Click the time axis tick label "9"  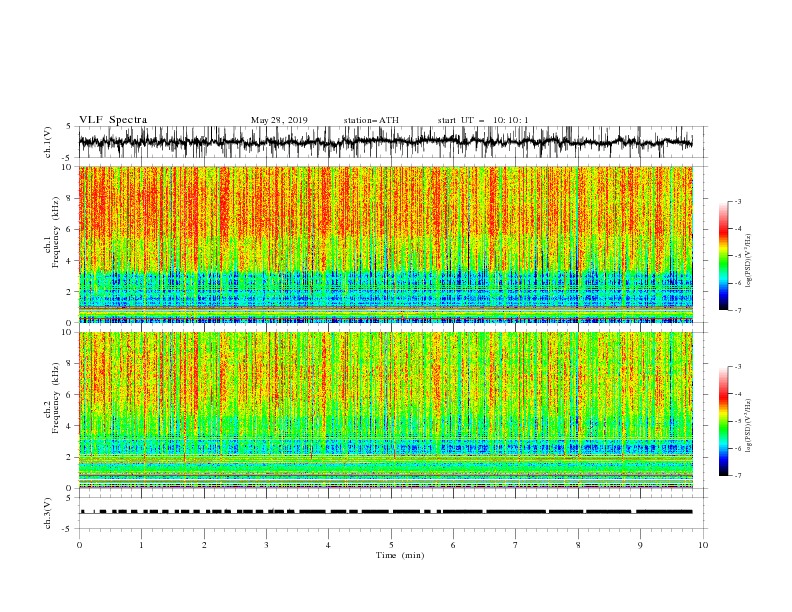click(x=640, y=545)
